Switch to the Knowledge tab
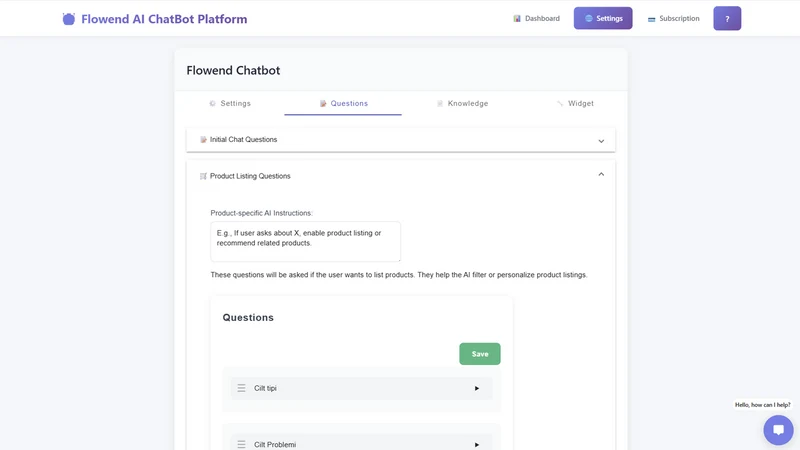 click(x=462, y=103)
